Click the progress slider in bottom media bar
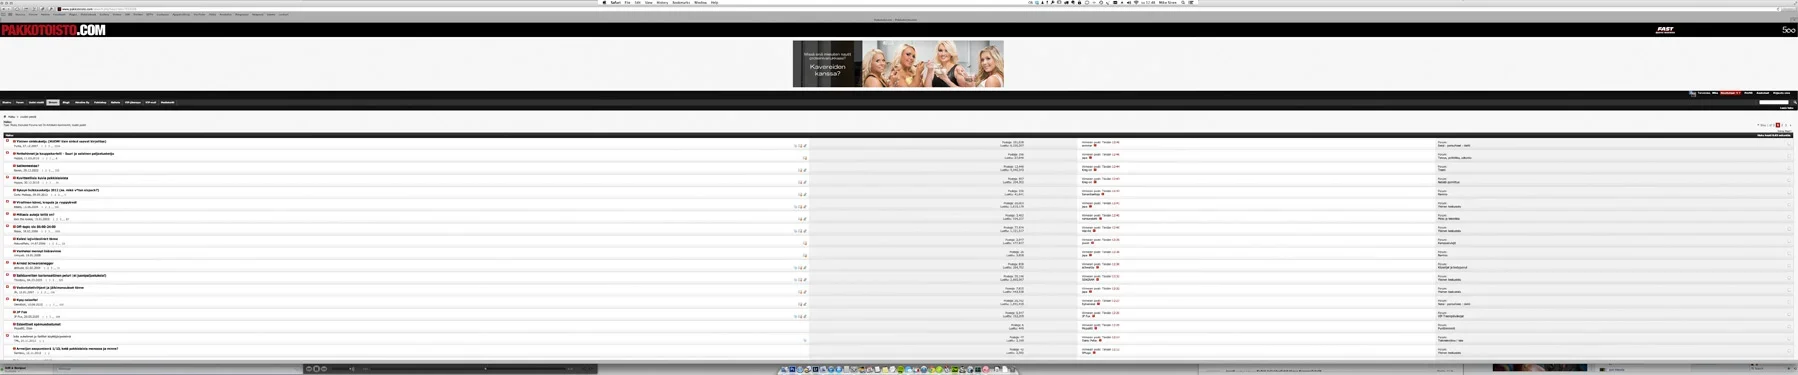The height and width of the screenshot is (375, 1798). [468, 368]
